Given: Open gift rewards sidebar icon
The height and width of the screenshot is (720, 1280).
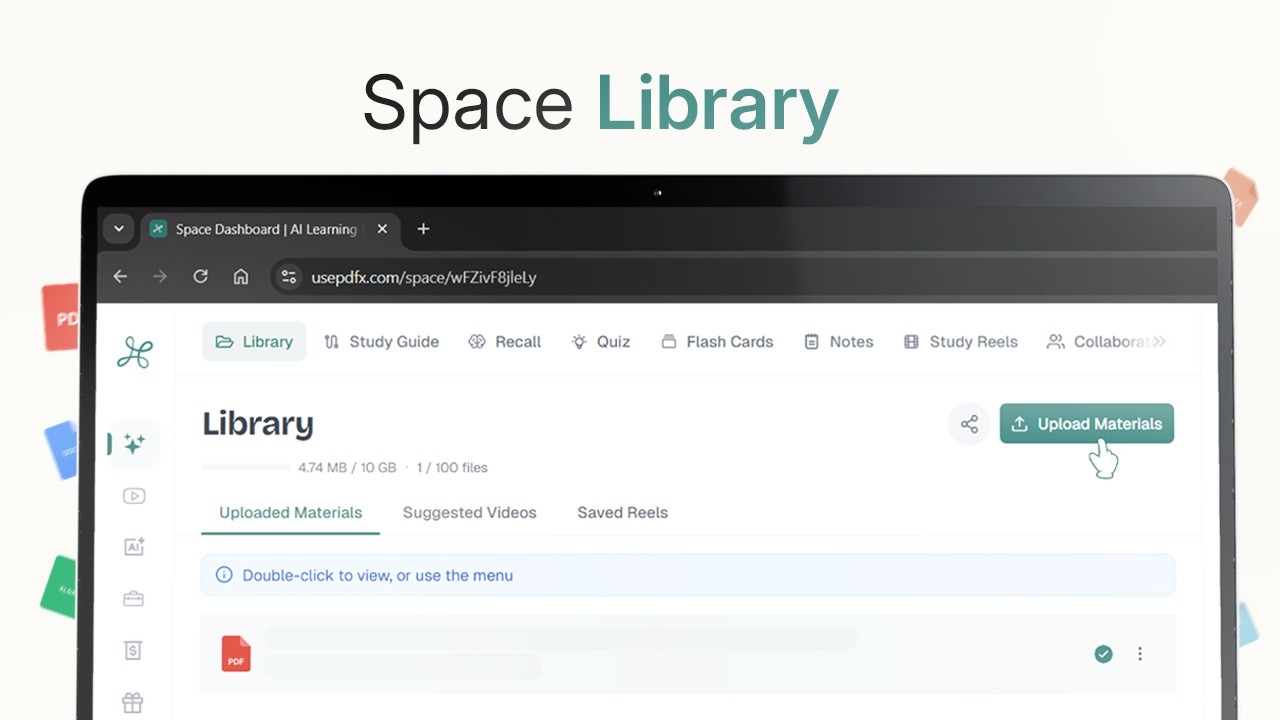Looking at the screenshot, I should click(x=132, y=703).
